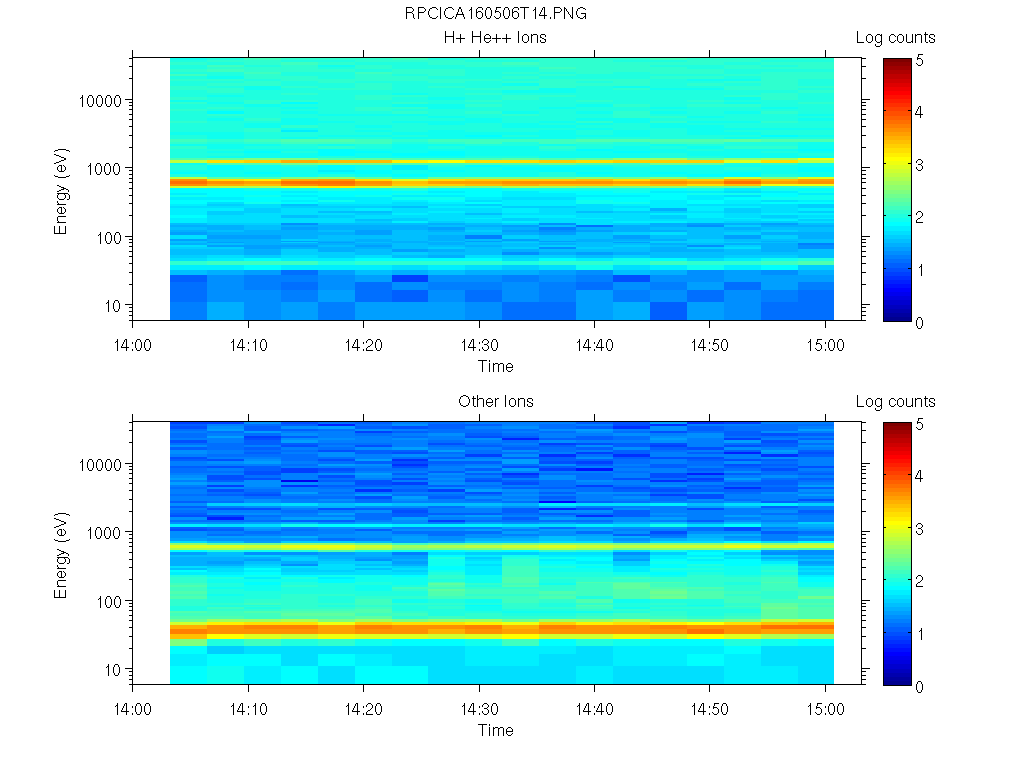Click the Log counts label above H+ He++ colorbar
This screenshot has height=768, width=1024.
[895, 38]
